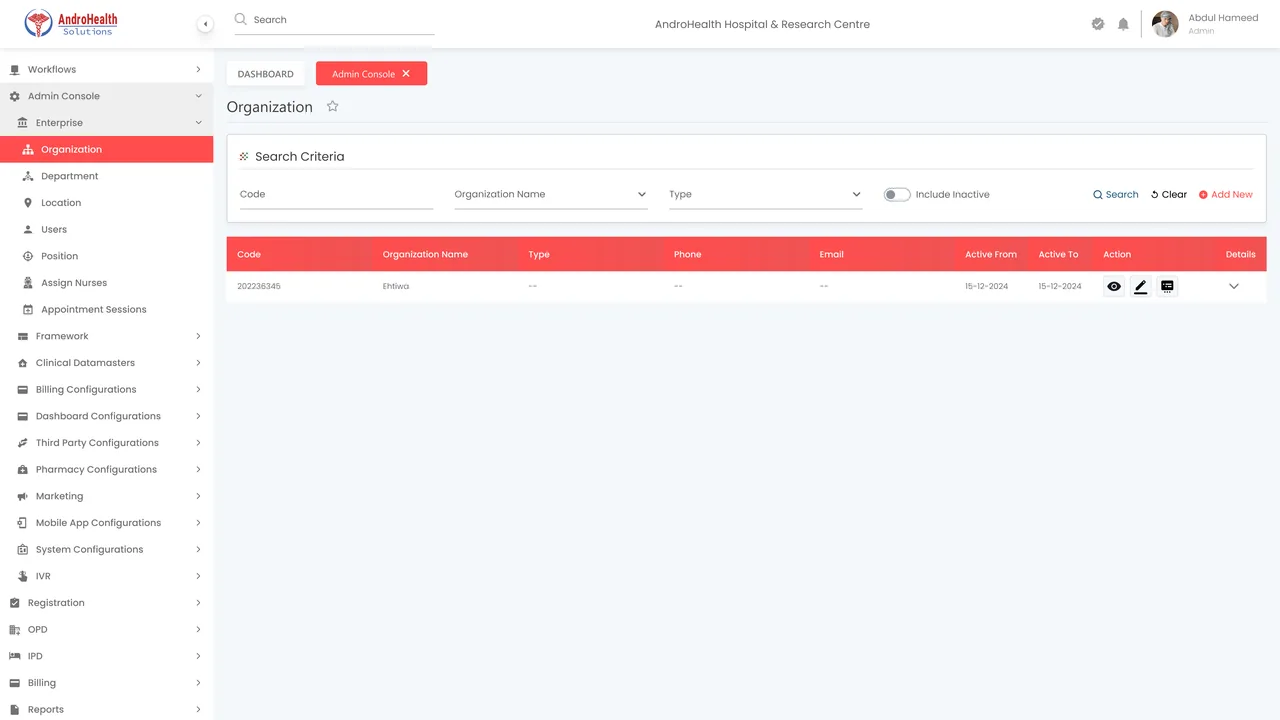This screenshot has width=1280, height=720.
Task: Expand the Framework menu chevron
Action: point(198,336)
